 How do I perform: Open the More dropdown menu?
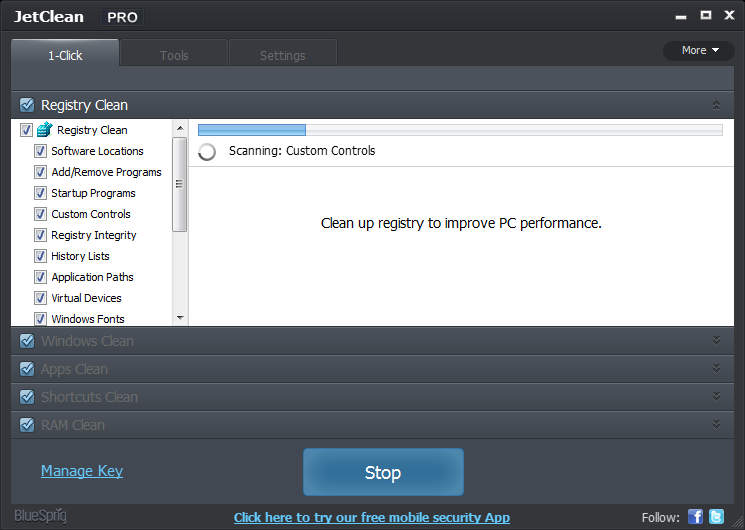pyautogui.click(x=699, y=50)
